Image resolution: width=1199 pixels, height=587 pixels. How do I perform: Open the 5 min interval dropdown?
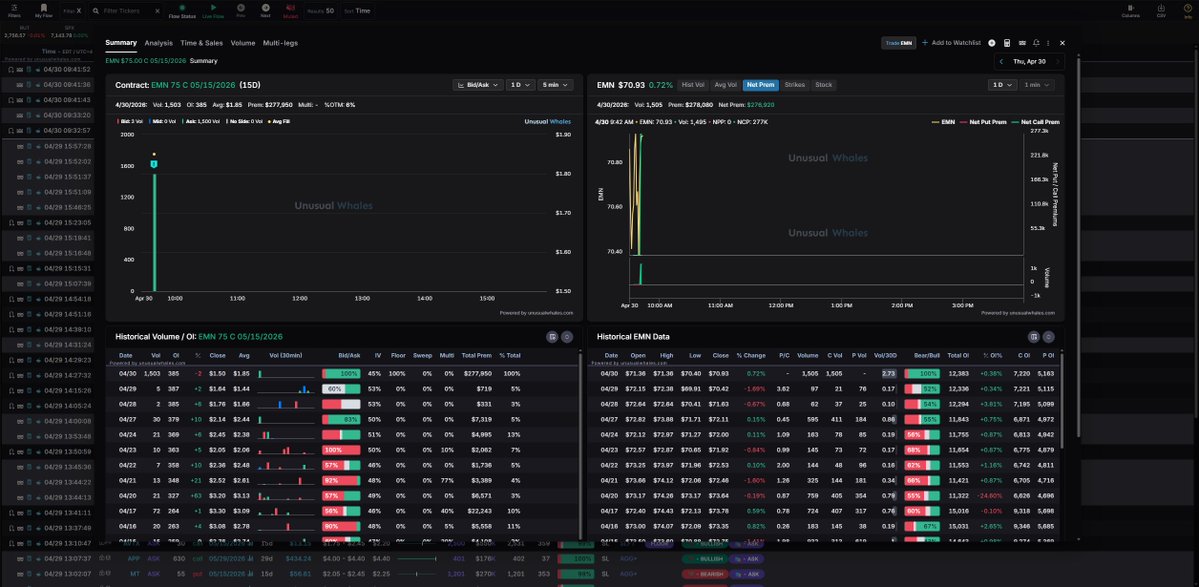pos(555,85)
